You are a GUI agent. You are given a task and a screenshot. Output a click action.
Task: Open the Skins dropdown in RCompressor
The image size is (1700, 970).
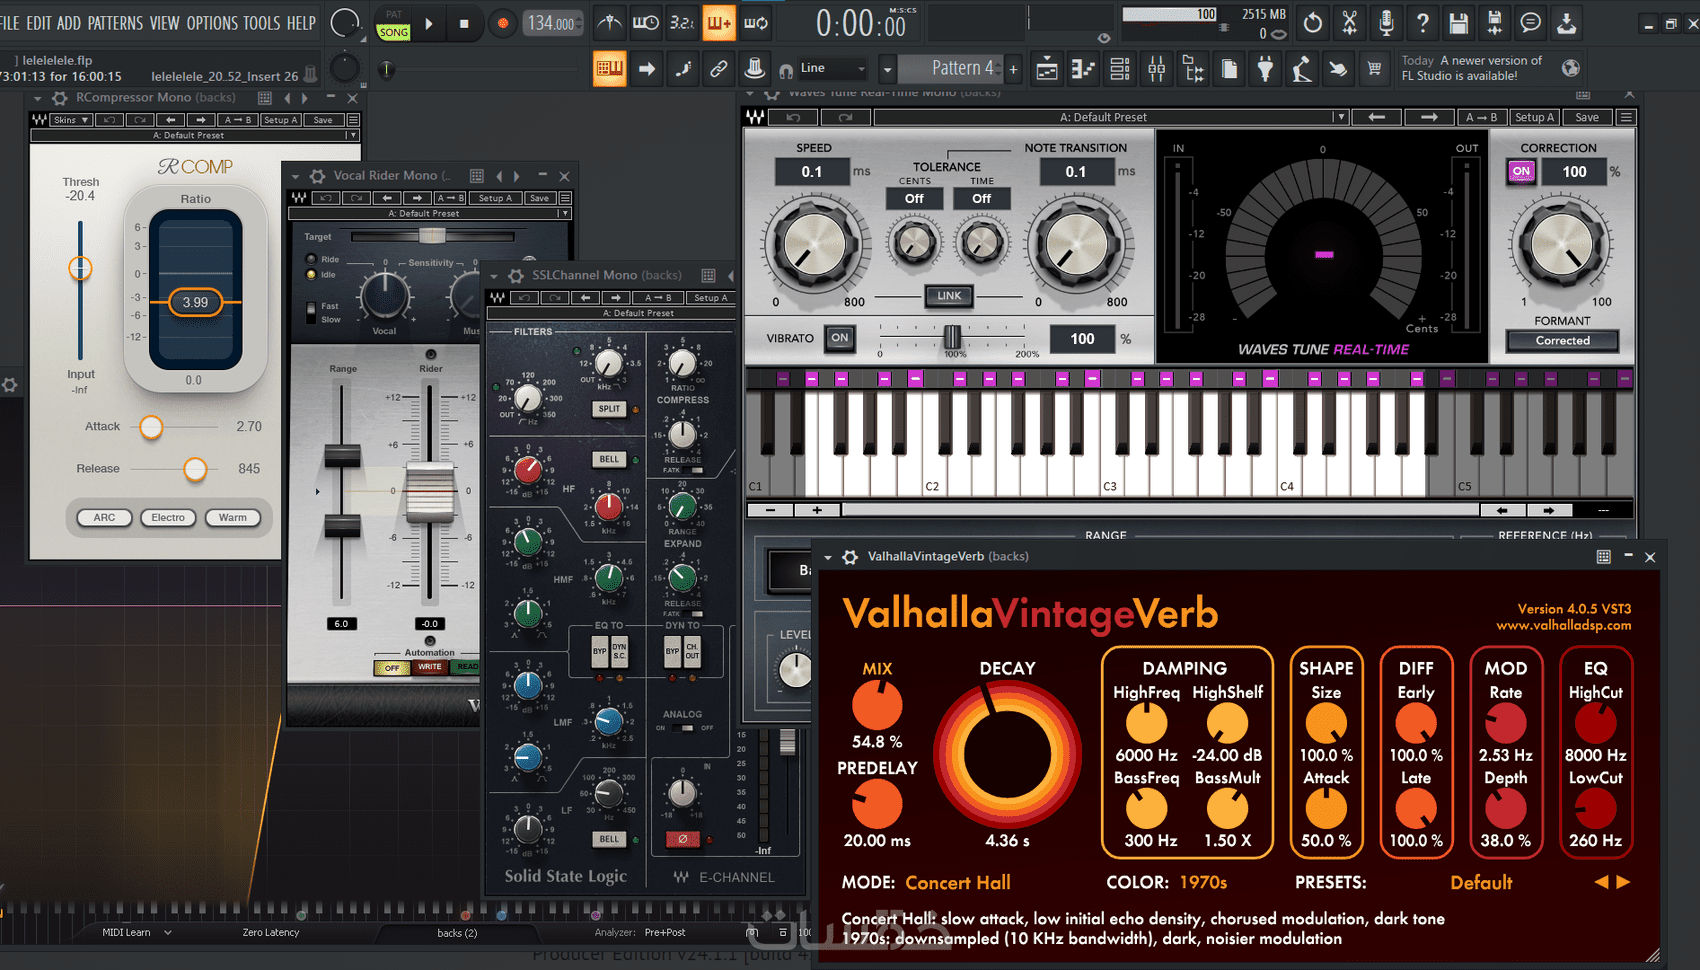pos(70,120)
